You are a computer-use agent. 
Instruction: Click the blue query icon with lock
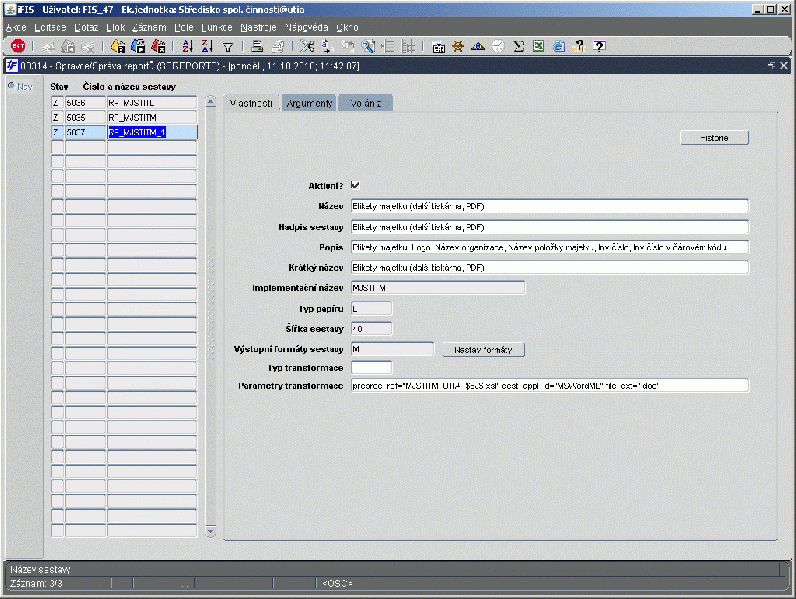coord(138,46)
